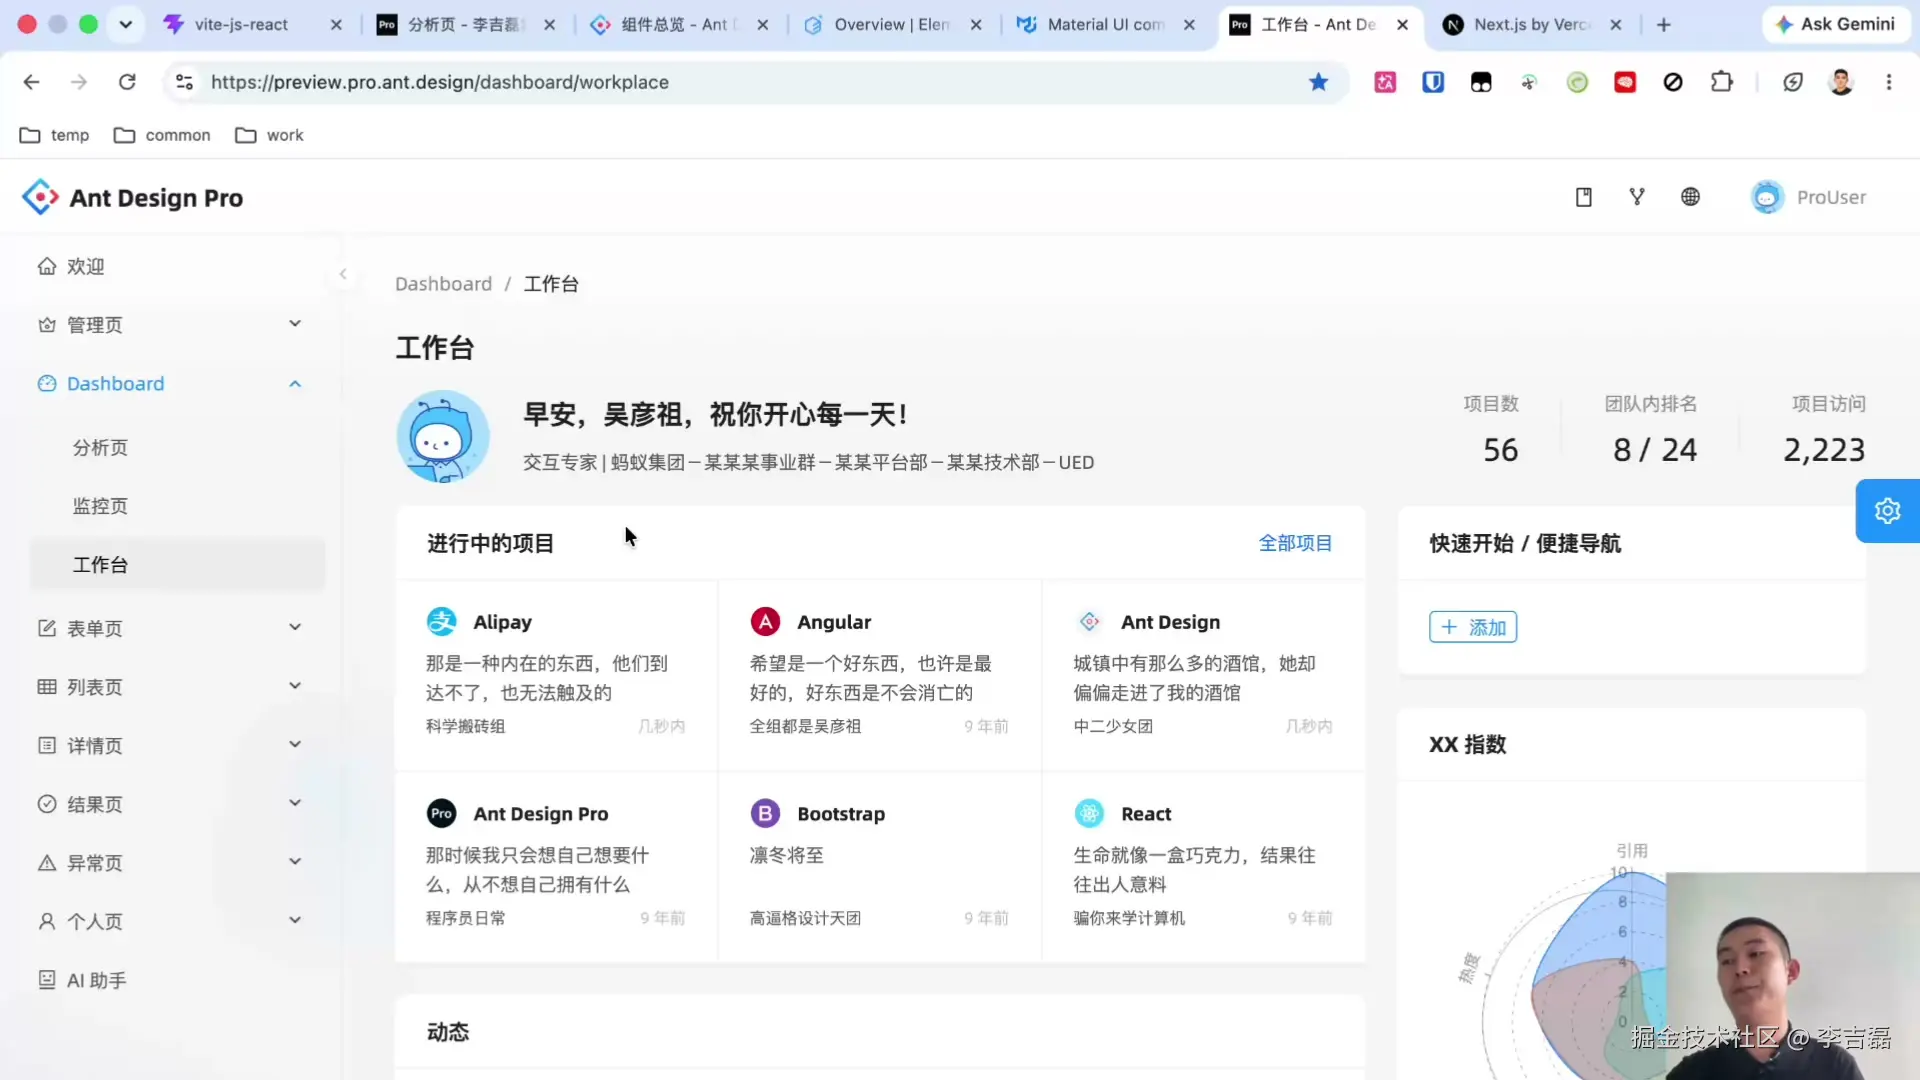Click the Chrome profile avatar

coord(1841,82)
